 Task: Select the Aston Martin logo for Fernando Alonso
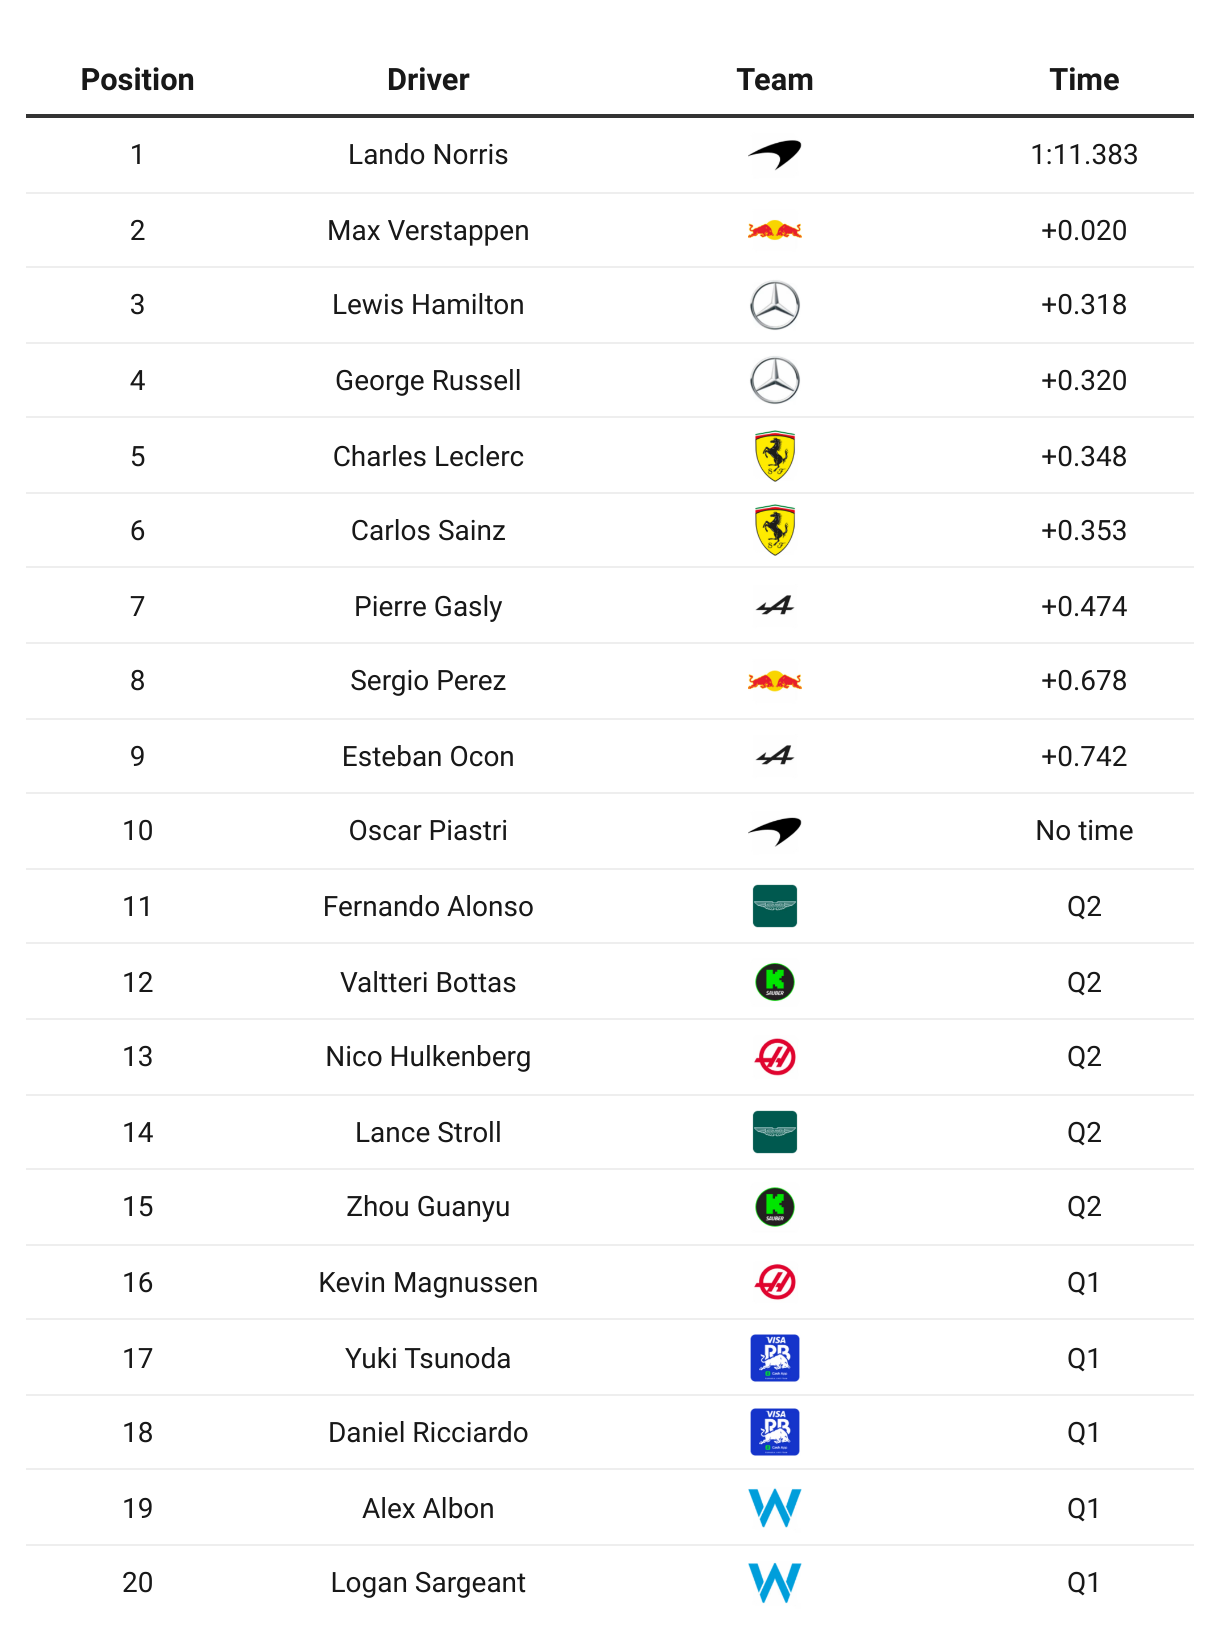point(775,906)
